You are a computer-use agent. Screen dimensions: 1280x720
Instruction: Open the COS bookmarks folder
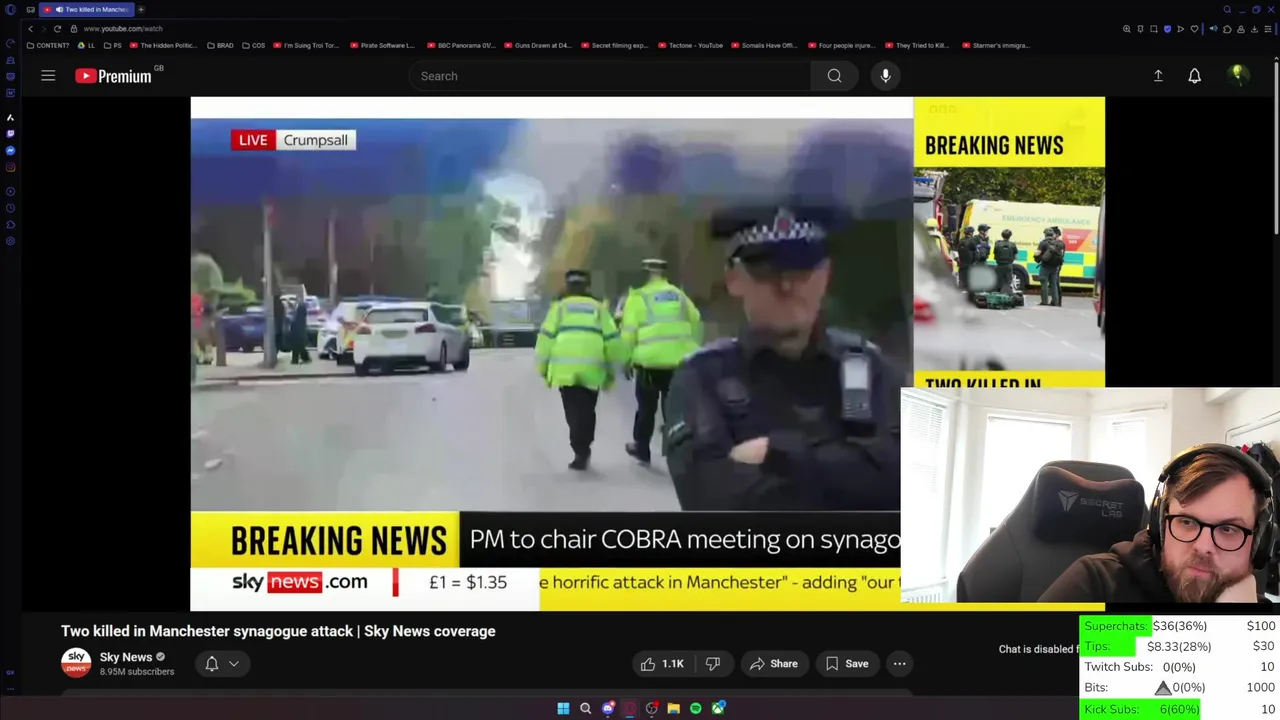pos(254,45)
